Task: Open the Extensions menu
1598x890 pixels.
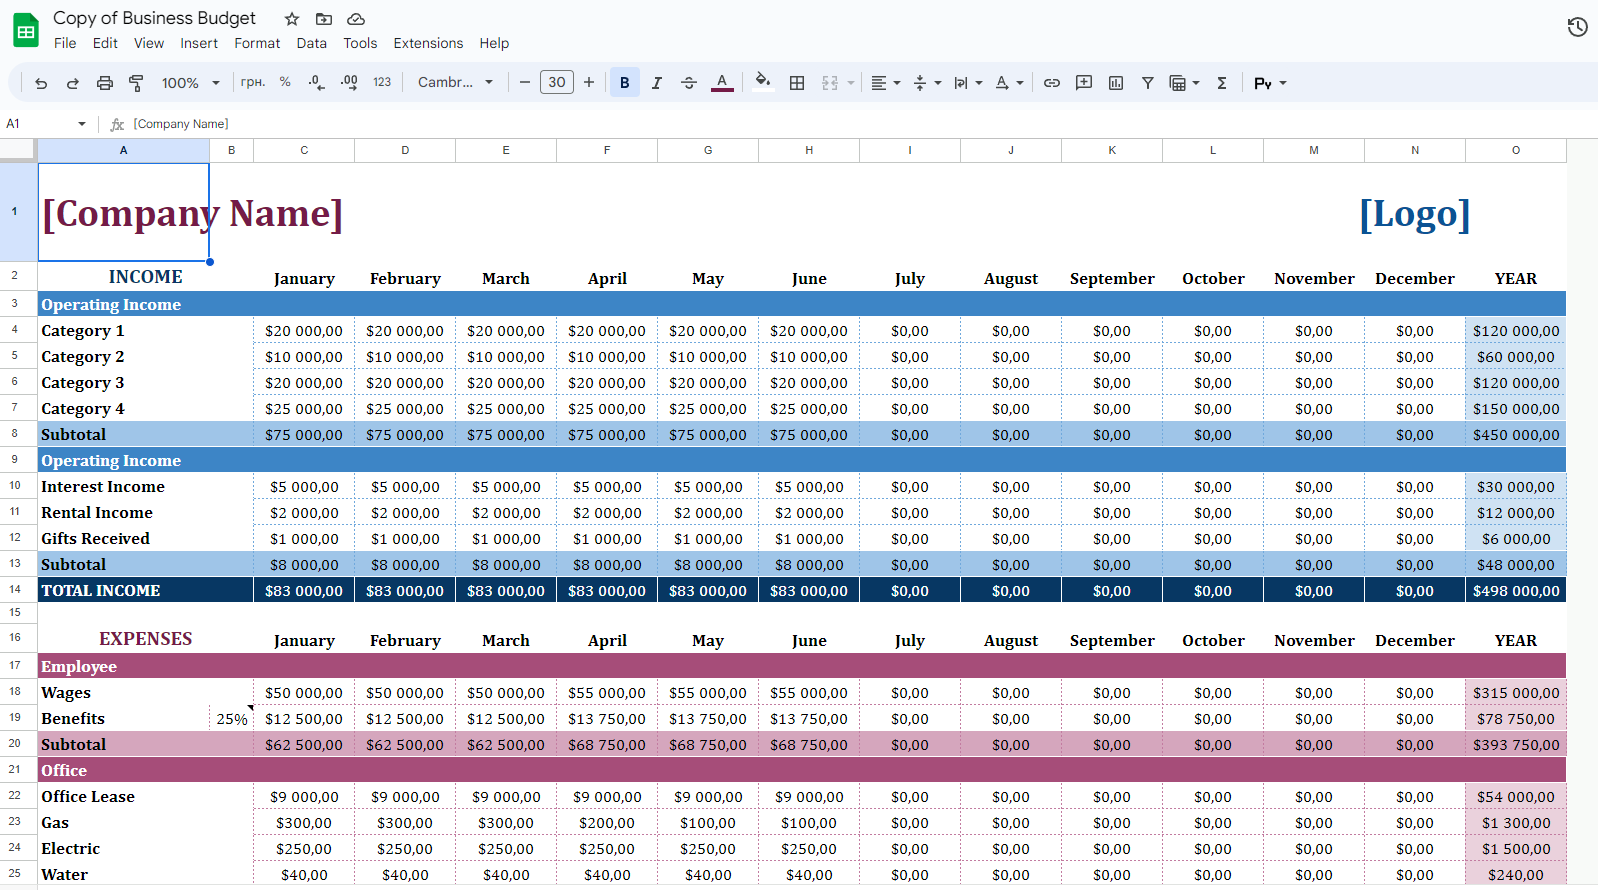Action: coord(428,43)
